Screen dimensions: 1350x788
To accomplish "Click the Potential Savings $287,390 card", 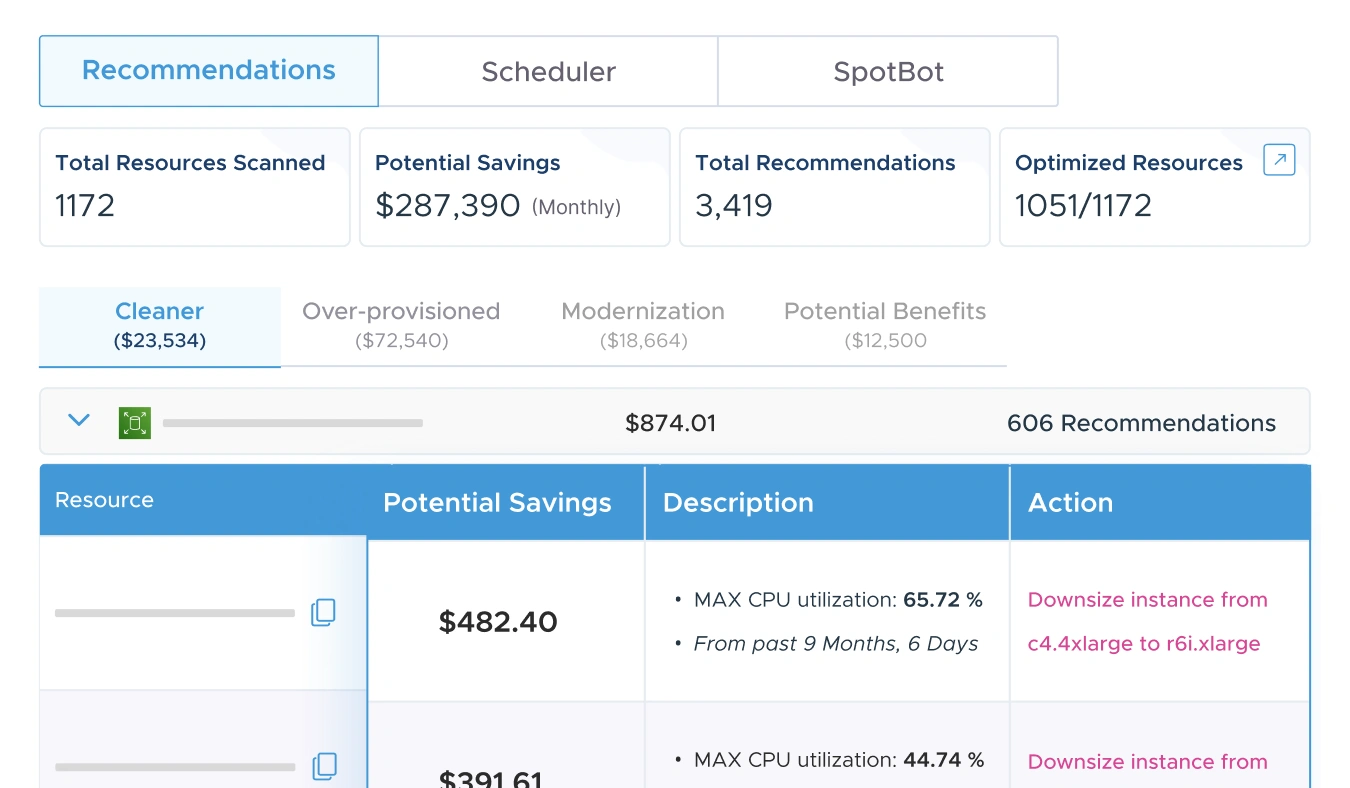I will 514,186.
